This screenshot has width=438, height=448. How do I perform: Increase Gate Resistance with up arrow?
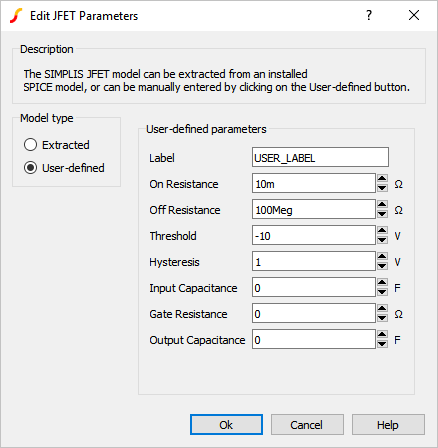tap(382, 308)
